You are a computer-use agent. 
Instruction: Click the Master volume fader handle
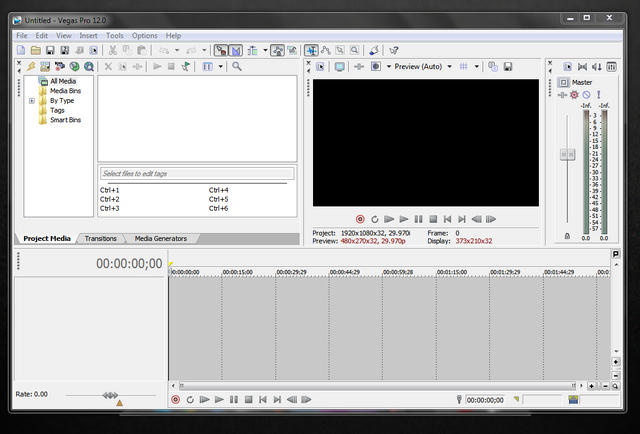567,154
